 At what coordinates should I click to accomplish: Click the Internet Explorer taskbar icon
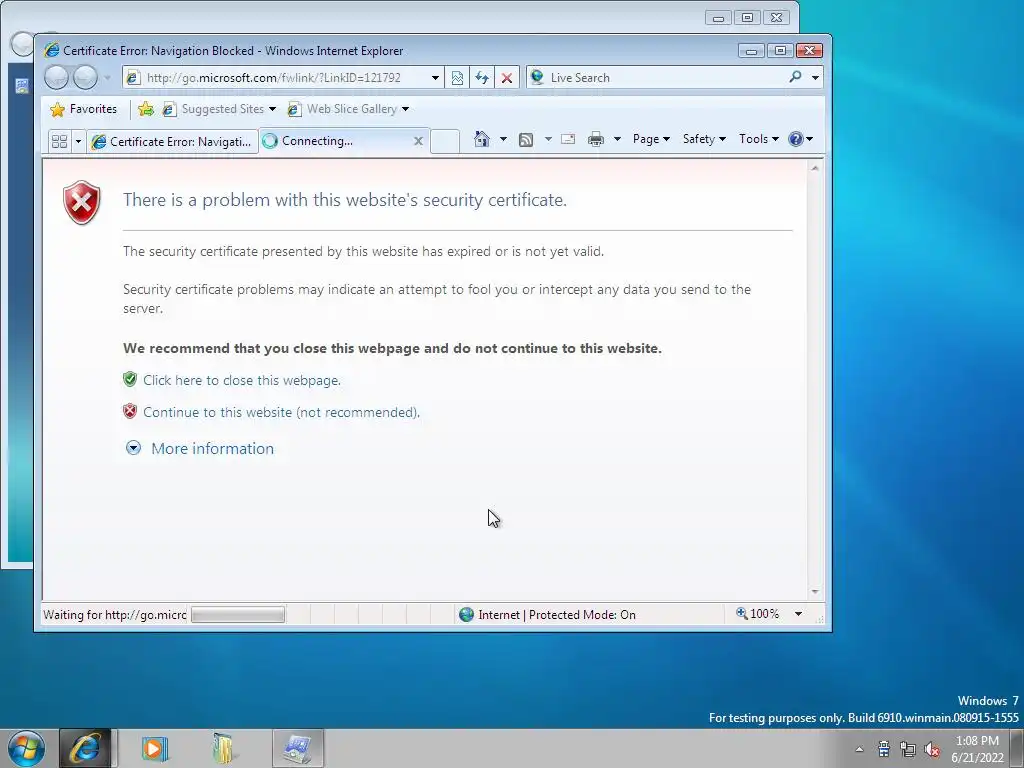tap(85, 748)
